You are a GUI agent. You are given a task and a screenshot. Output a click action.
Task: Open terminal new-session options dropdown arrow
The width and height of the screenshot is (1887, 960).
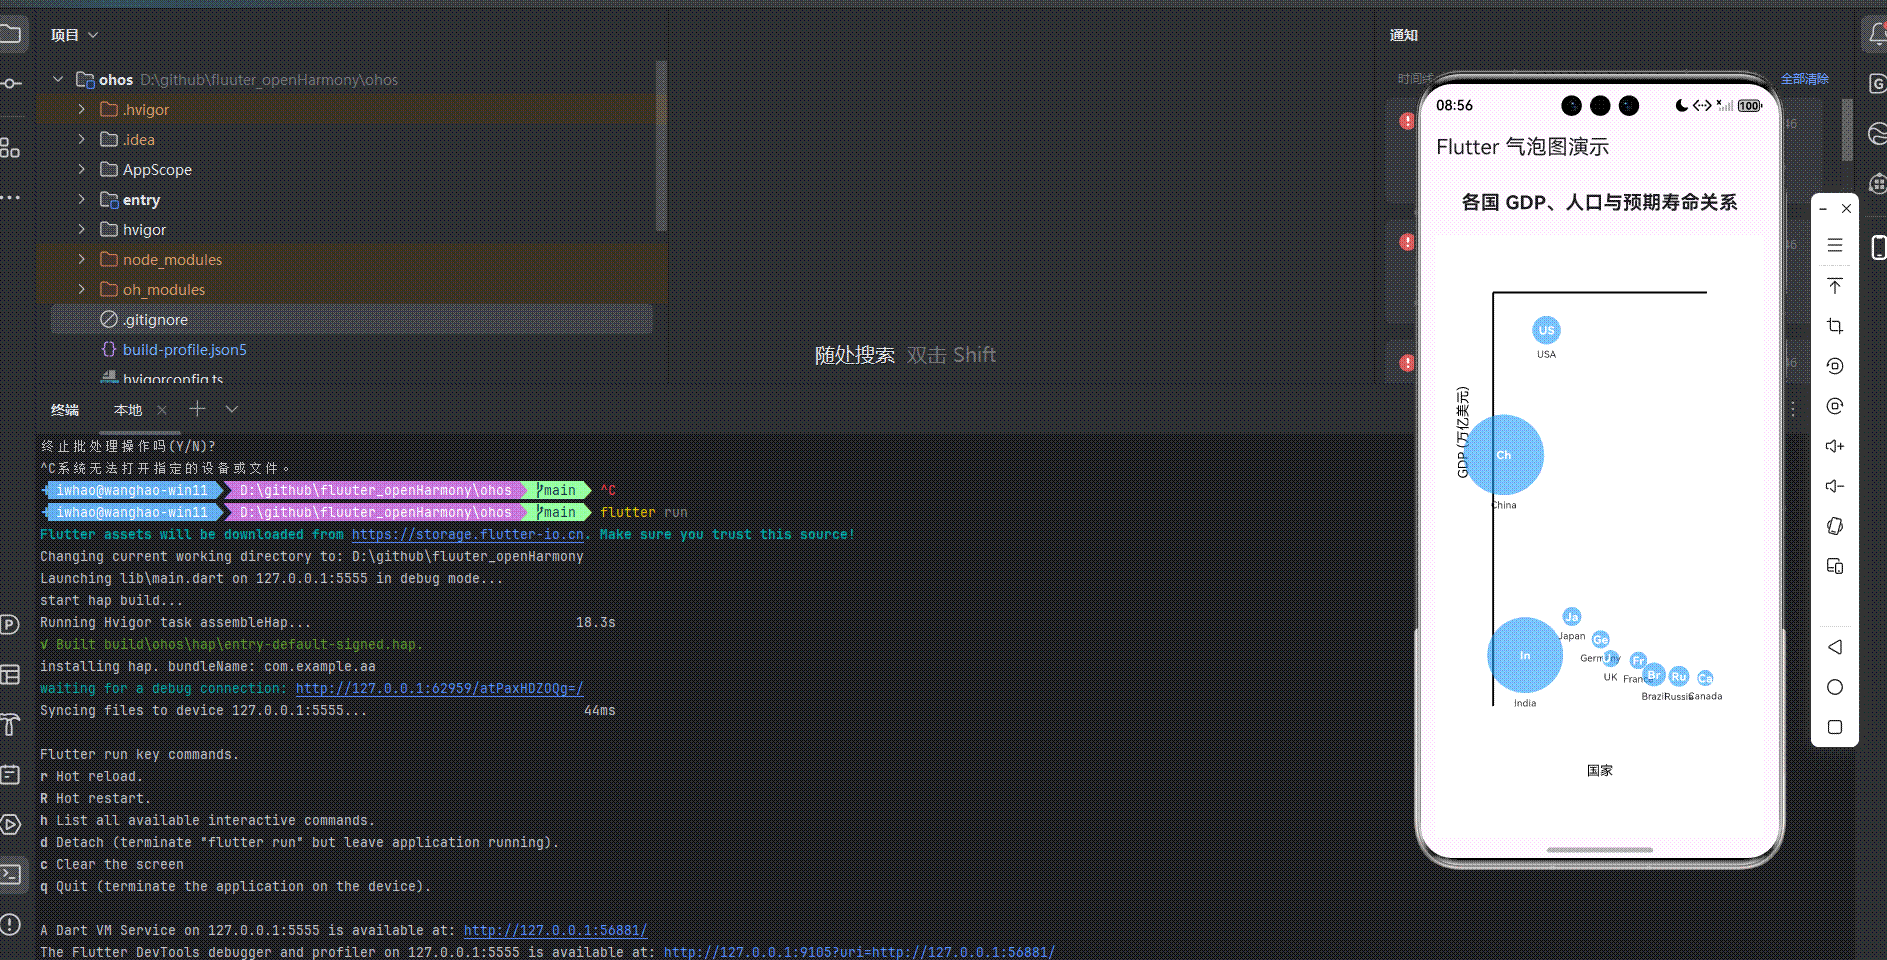[232, 409]
